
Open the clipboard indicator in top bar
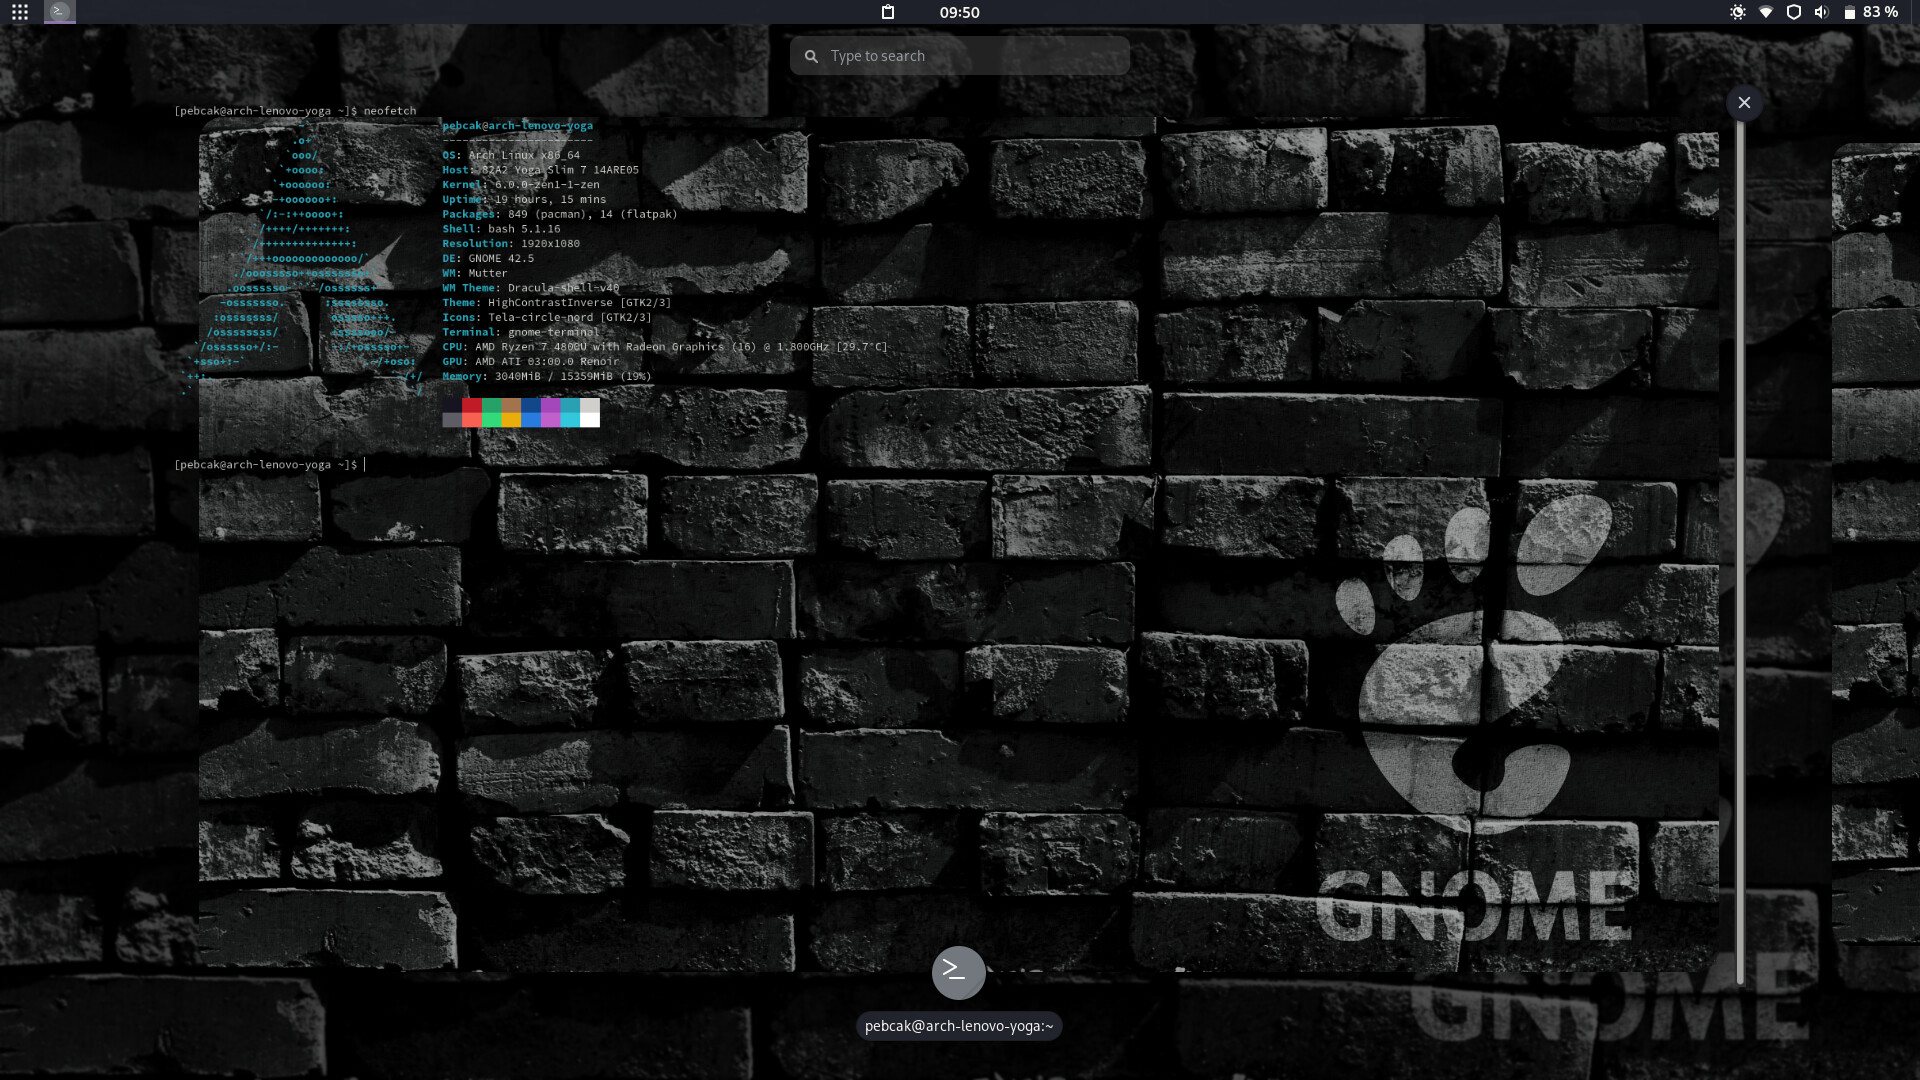tap(887, 12)
